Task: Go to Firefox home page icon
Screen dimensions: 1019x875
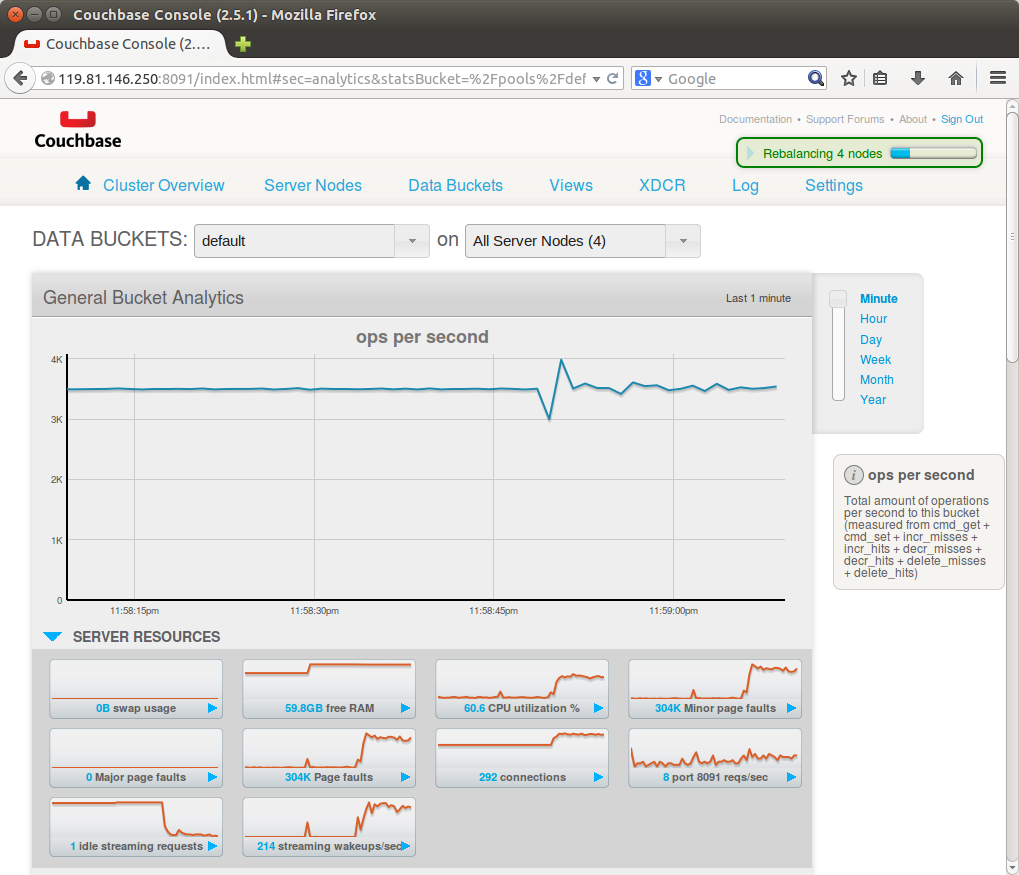Action: click(955, 79)
